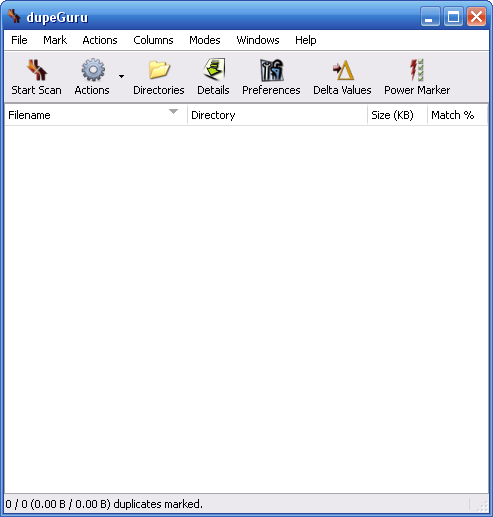Click the duplicates marked status bar text
Image resolution: width=493 pixels, height=517 pixels.
click(x=104, y=504)
